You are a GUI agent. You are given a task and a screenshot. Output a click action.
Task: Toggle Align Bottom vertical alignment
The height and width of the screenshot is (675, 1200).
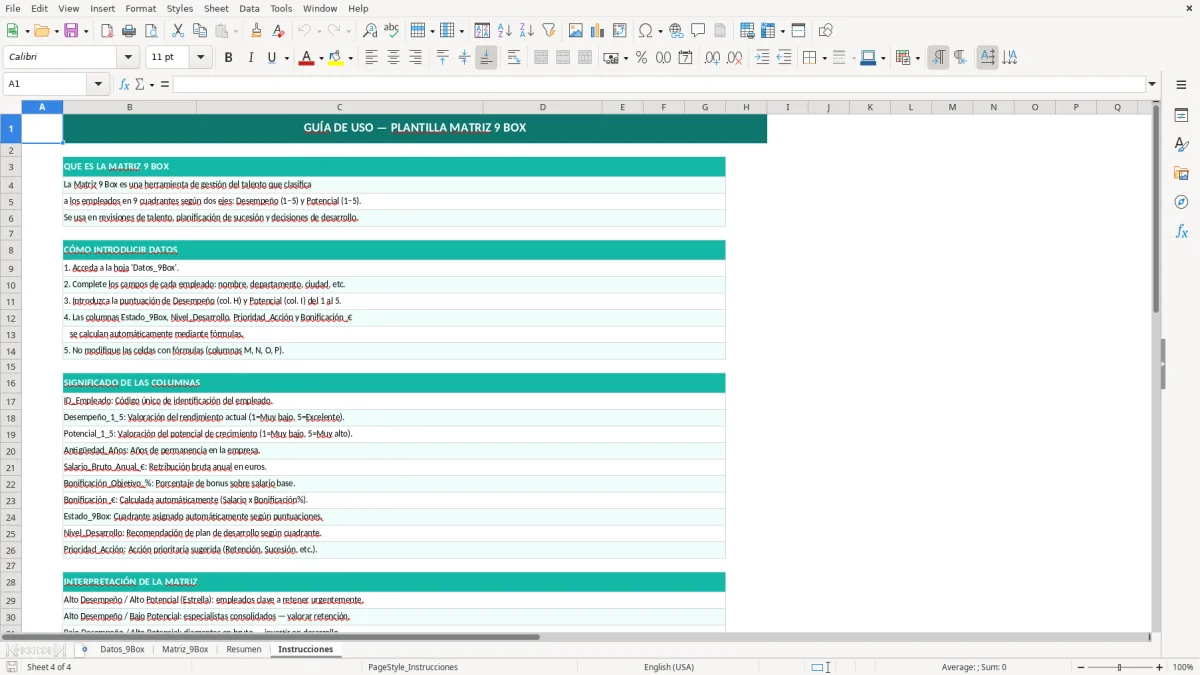click(486, 58)
